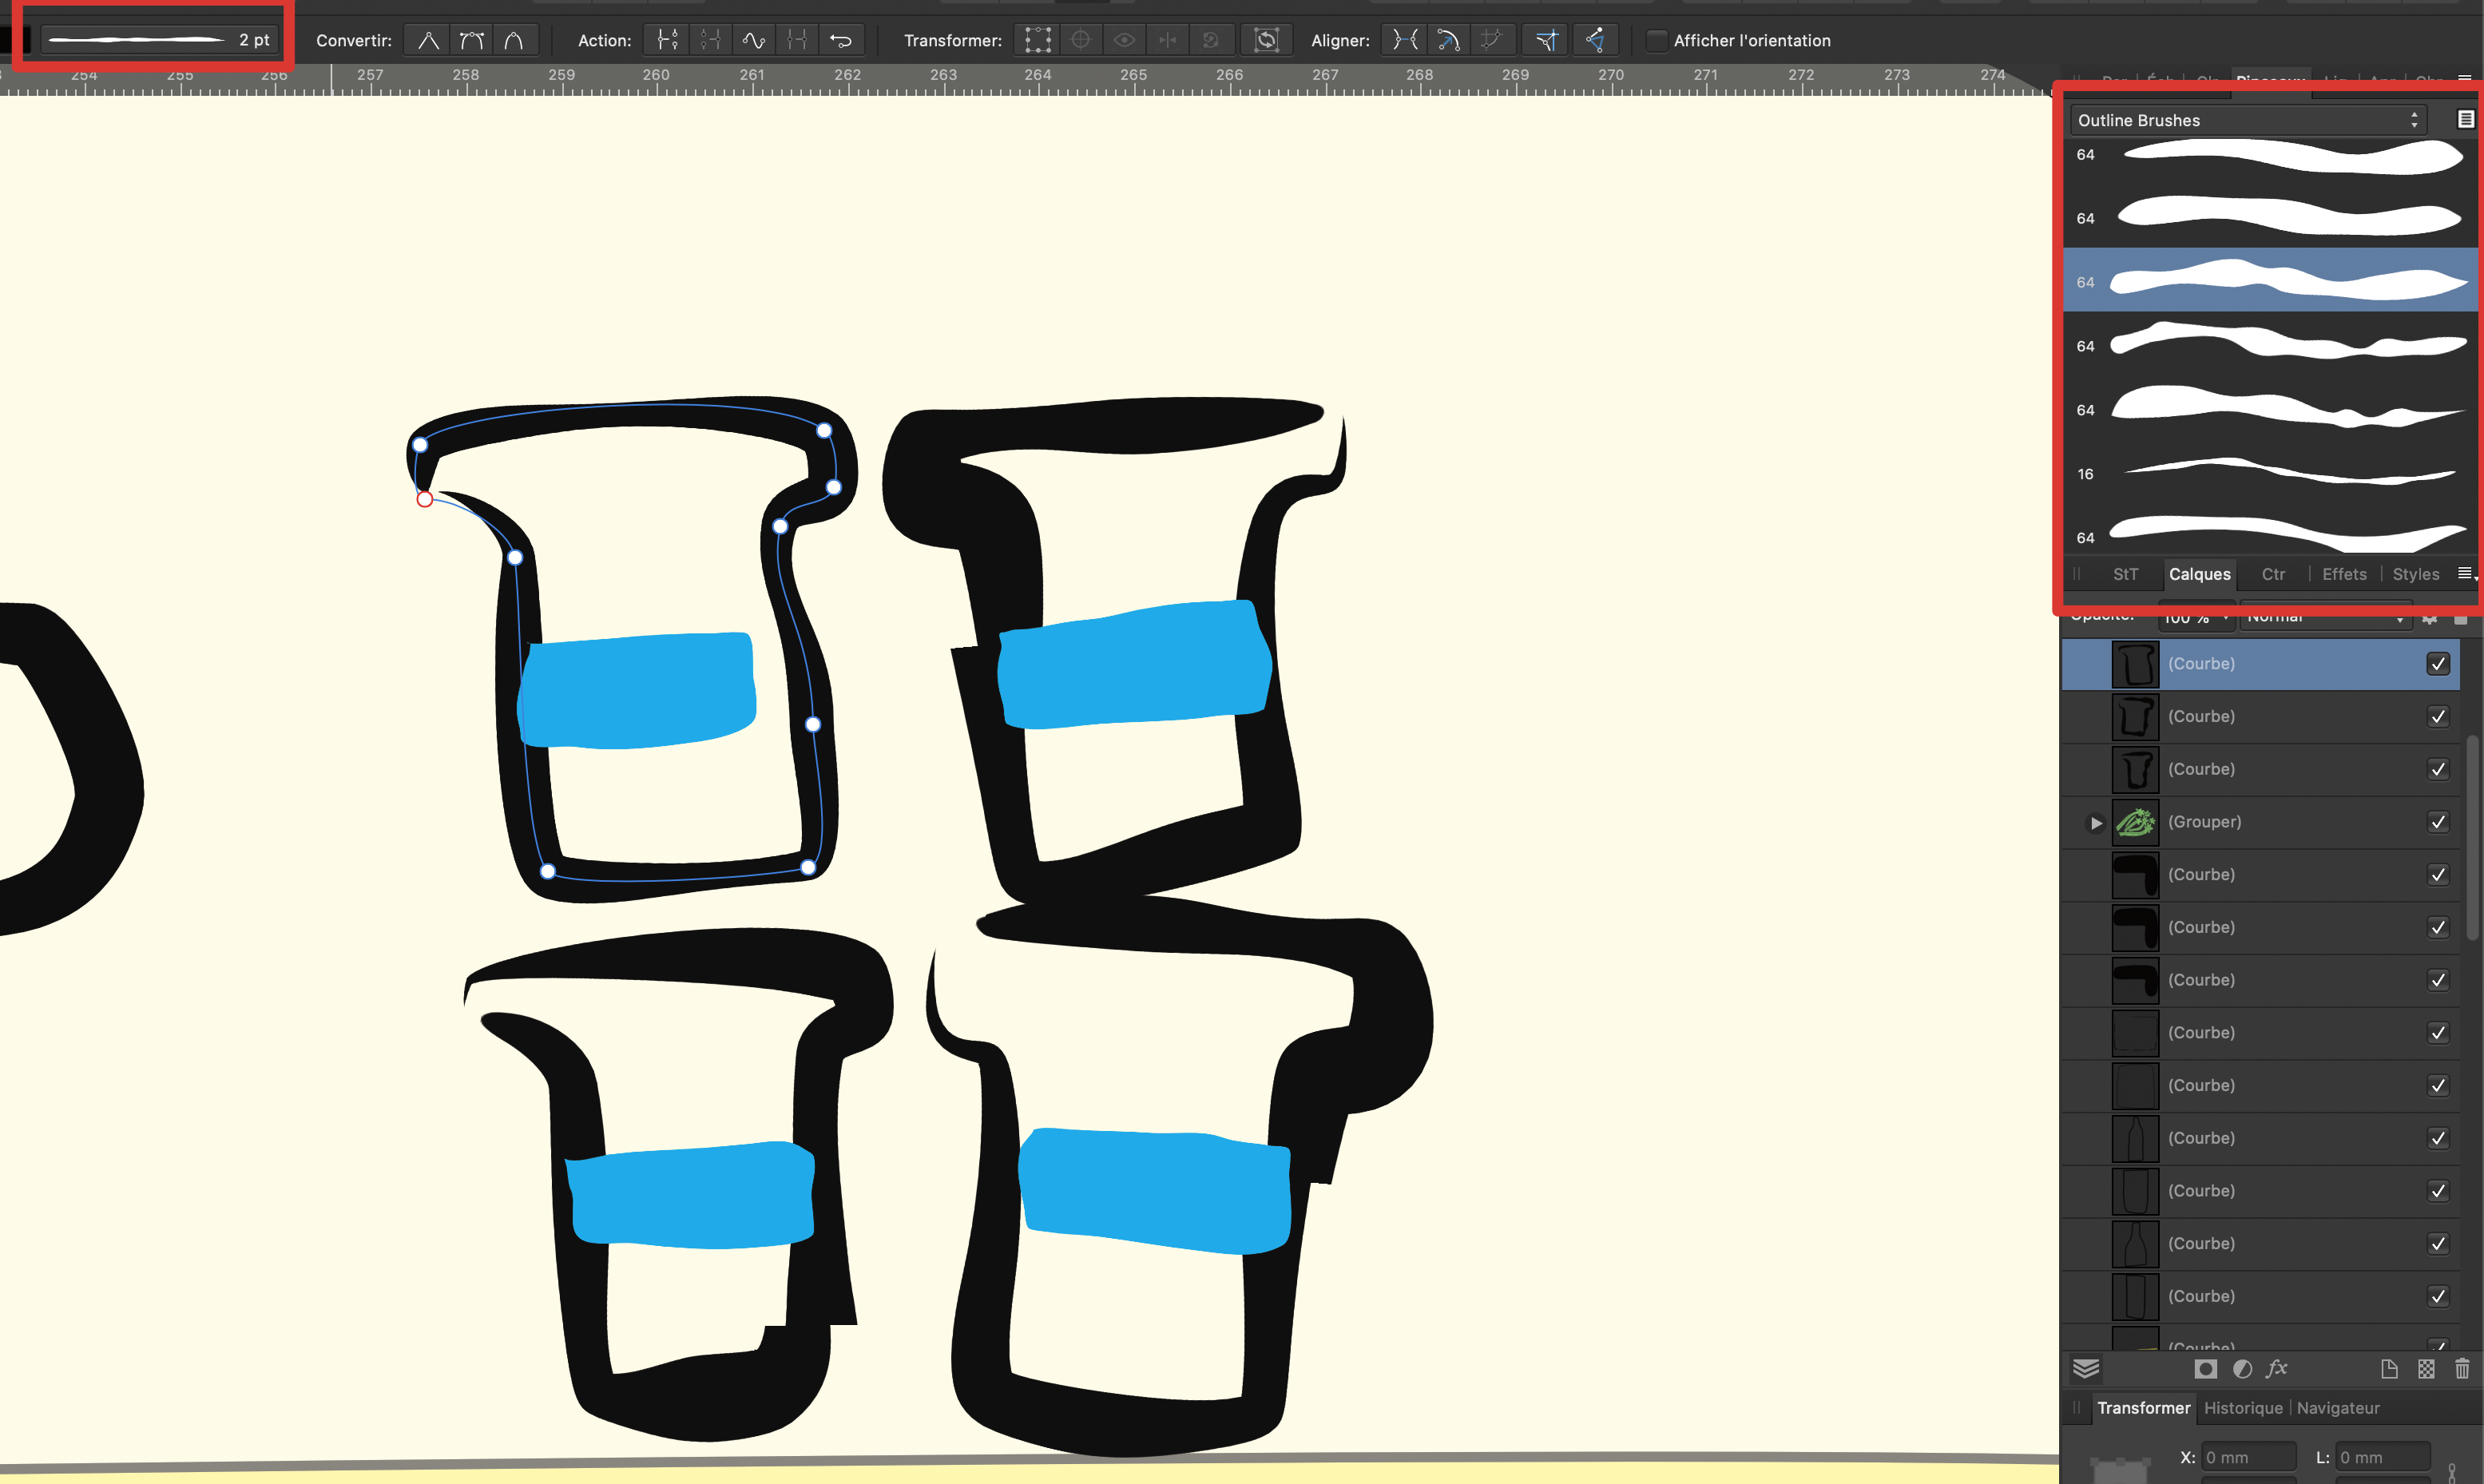The height and width of the screenshot is (1484, 2484).
Task: Add mask layer icon
Action: point(2205,1369)
